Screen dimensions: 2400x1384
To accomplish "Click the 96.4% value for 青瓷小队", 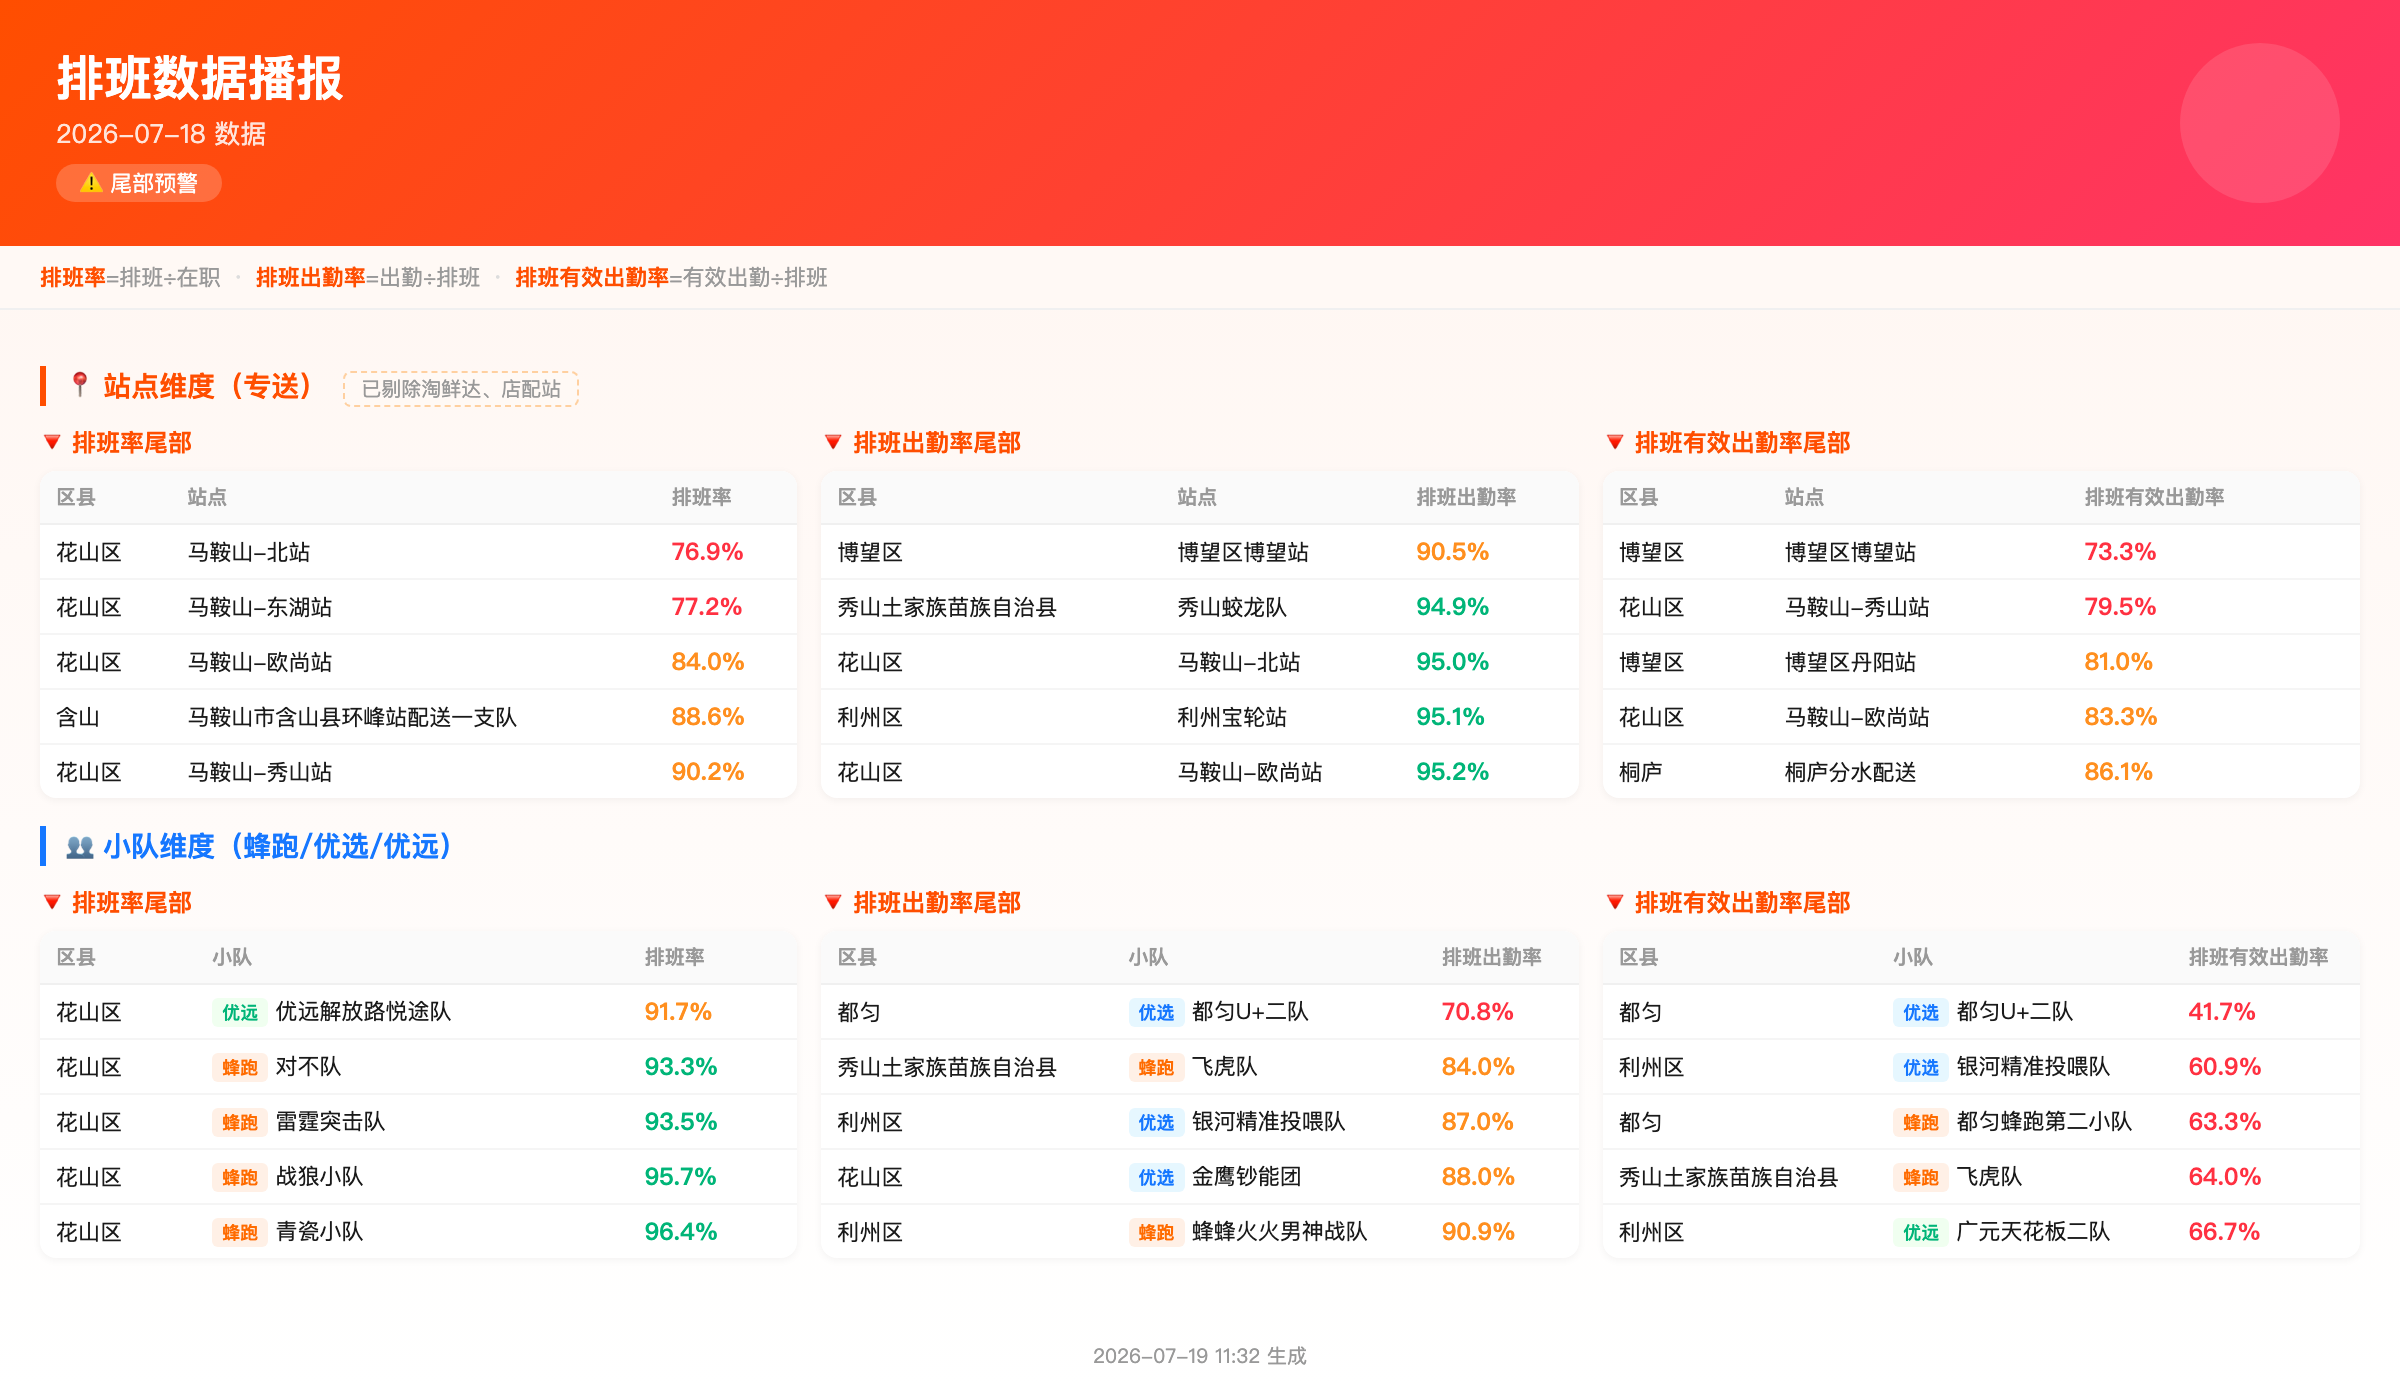I will tap(681, 1232).
